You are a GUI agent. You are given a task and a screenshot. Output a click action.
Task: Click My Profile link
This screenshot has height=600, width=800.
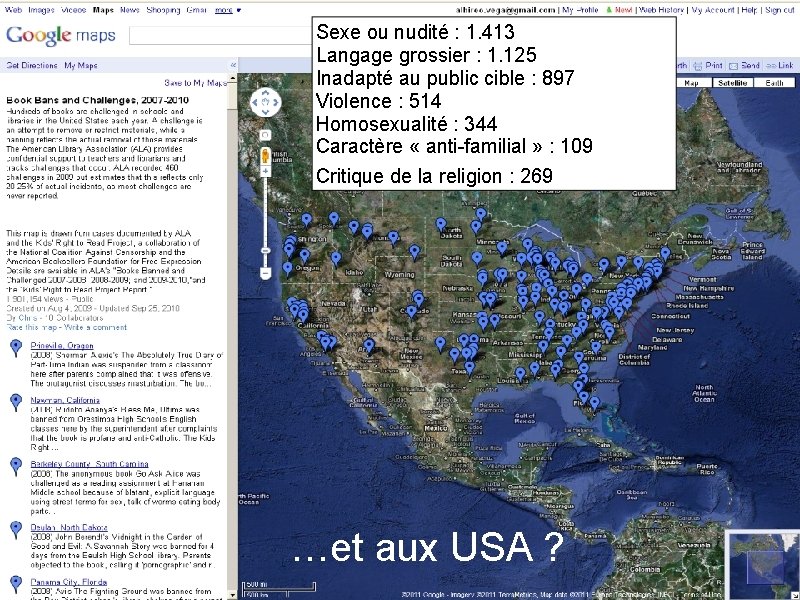(580, 10)
